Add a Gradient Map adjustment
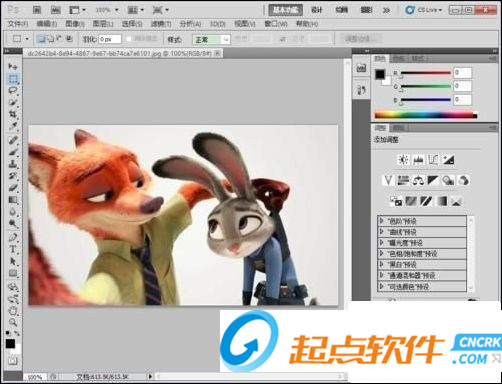This screenshot has height=384, width=502. pyautogui.click(x=441, y=201)
